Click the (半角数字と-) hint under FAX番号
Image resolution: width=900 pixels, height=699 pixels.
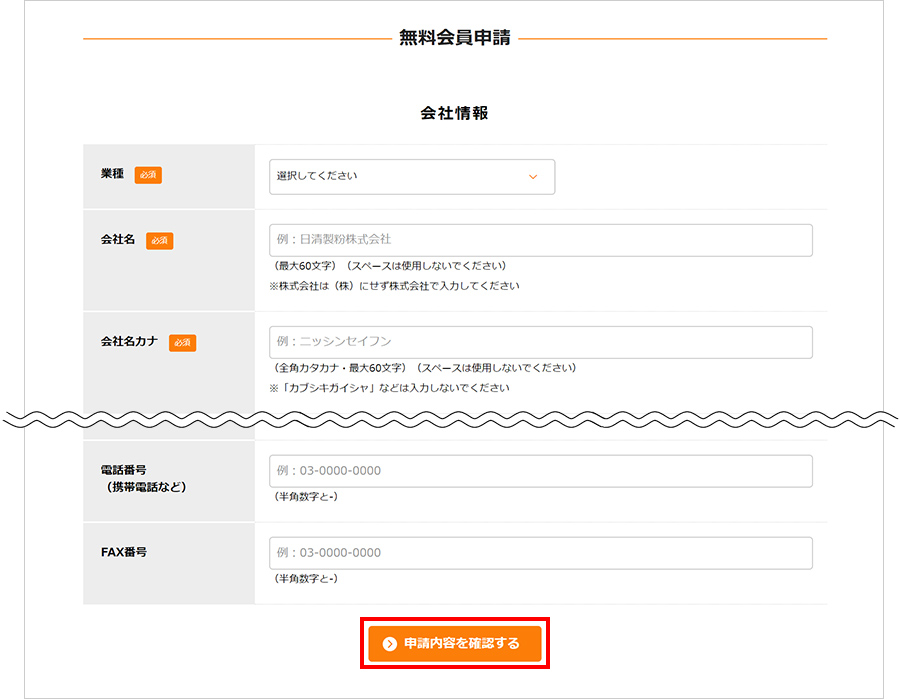point(306,578)
